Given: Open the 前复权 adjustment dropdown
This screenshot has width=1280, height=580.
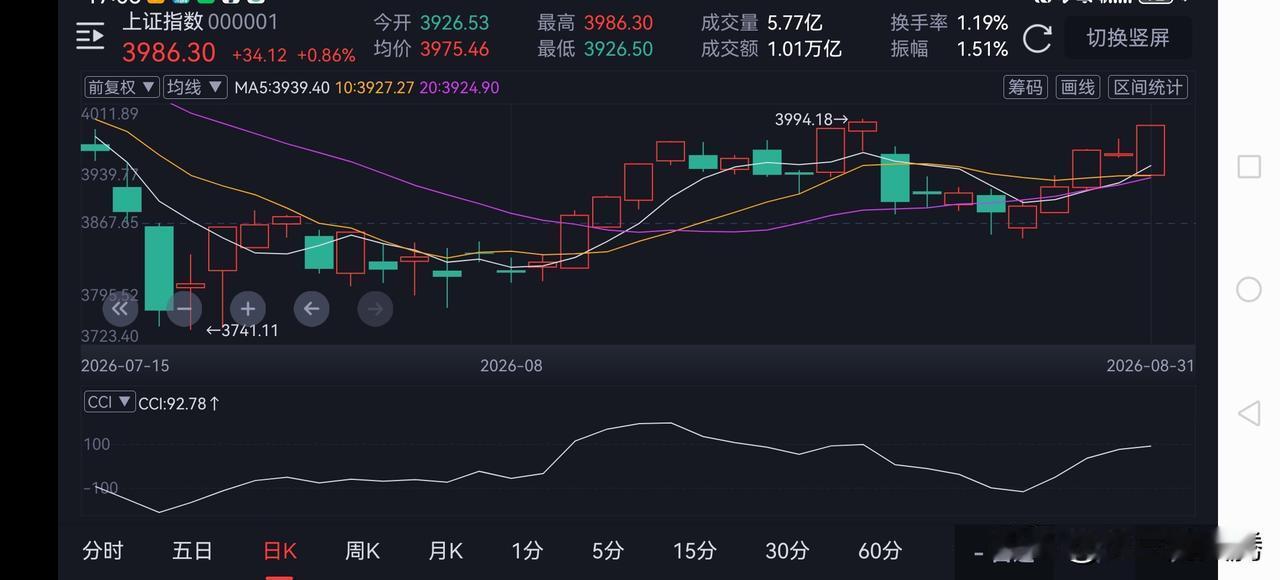Looking at the screenshot, I should click(121, 87).
